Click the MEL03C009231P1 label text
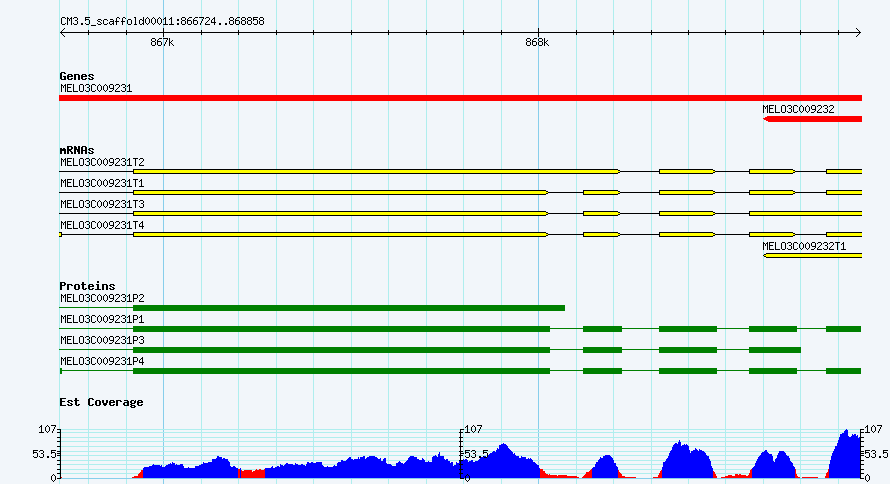 [102, 319]
